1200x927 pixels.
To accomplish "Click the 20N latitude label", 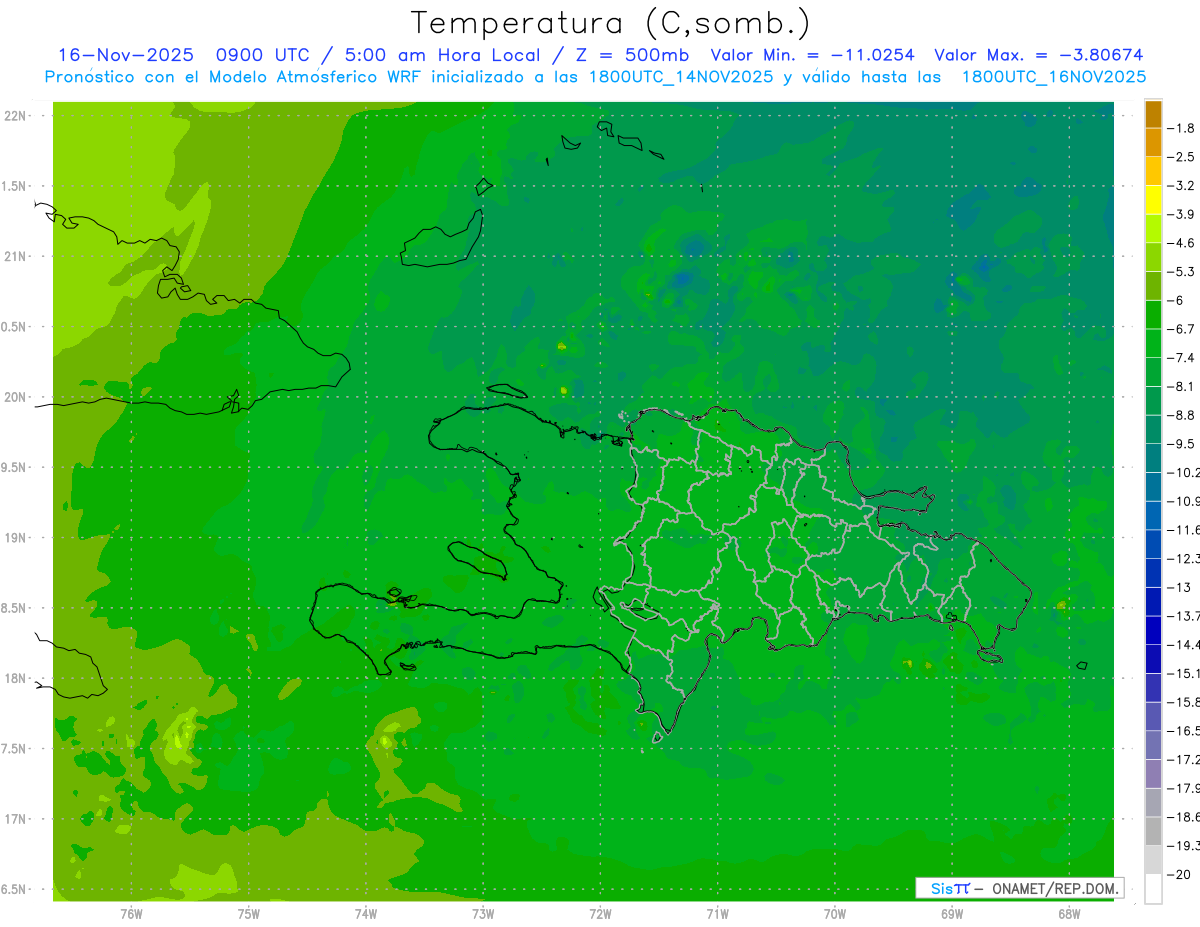I will click(x=16, y=397).
